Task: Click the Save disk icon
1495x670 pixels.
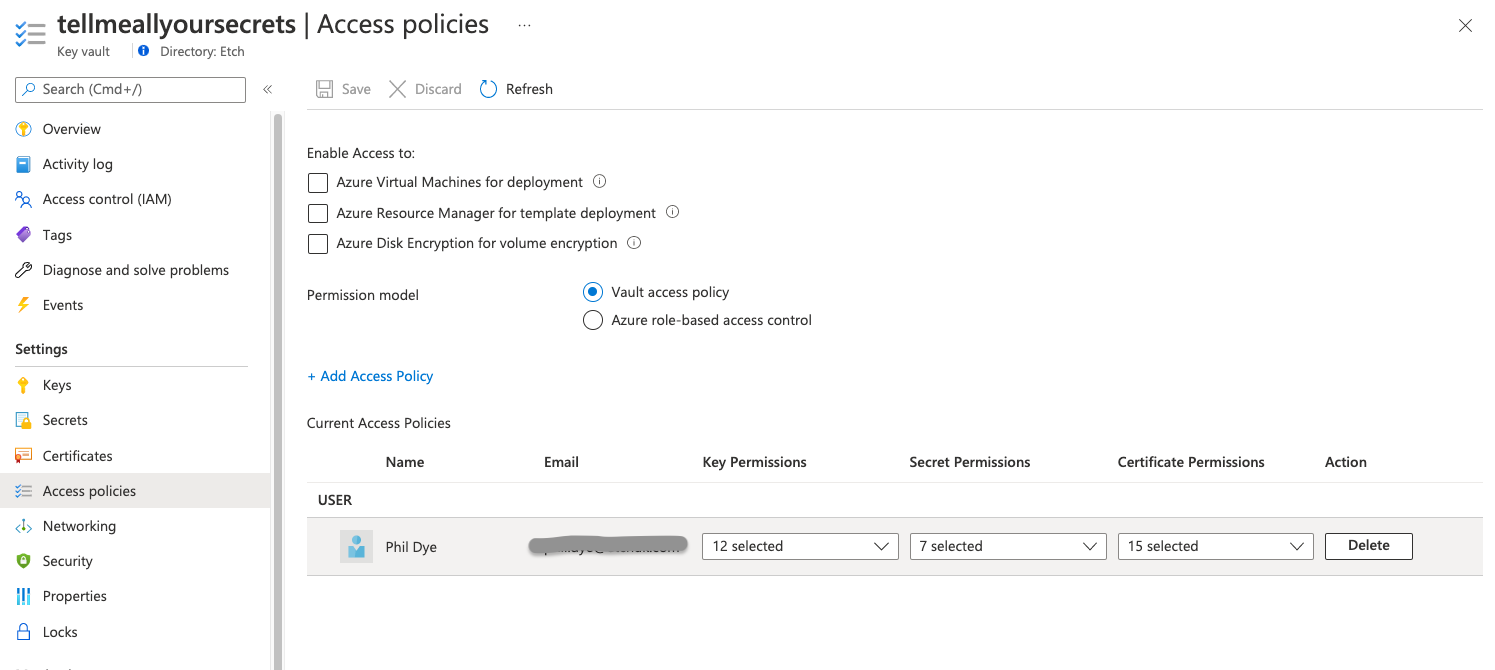Action: coord(324,89)
